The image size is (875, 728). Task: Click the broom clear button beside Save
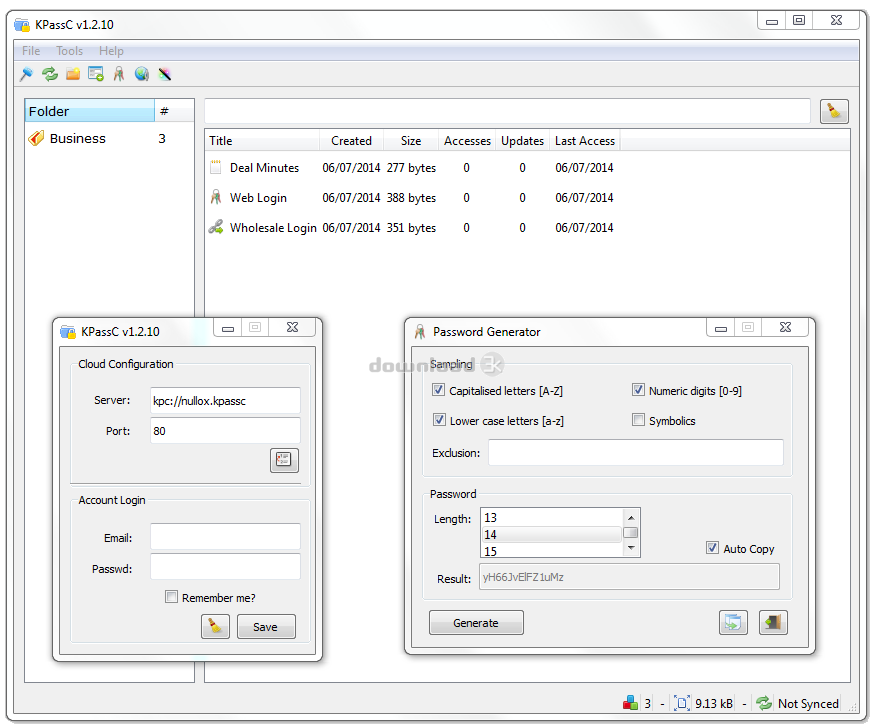coord(215,626)
